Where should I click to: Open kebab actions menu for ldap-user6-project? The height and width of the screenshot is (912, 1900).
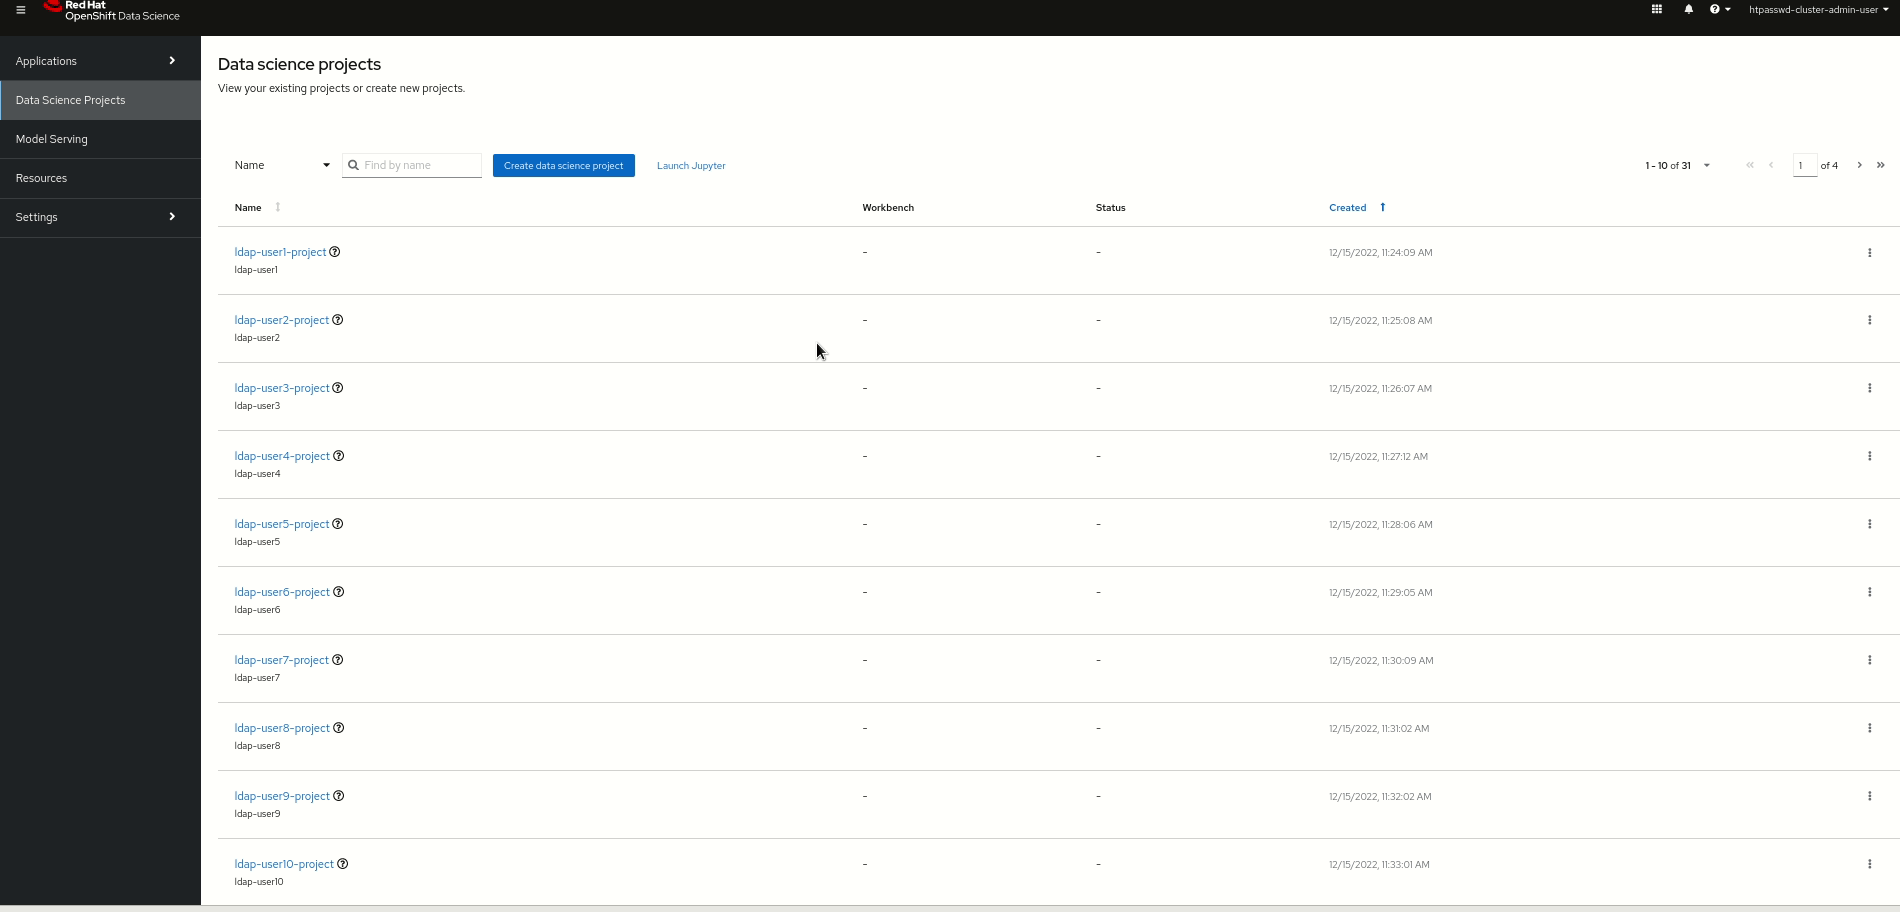(x=1870, y=593)
